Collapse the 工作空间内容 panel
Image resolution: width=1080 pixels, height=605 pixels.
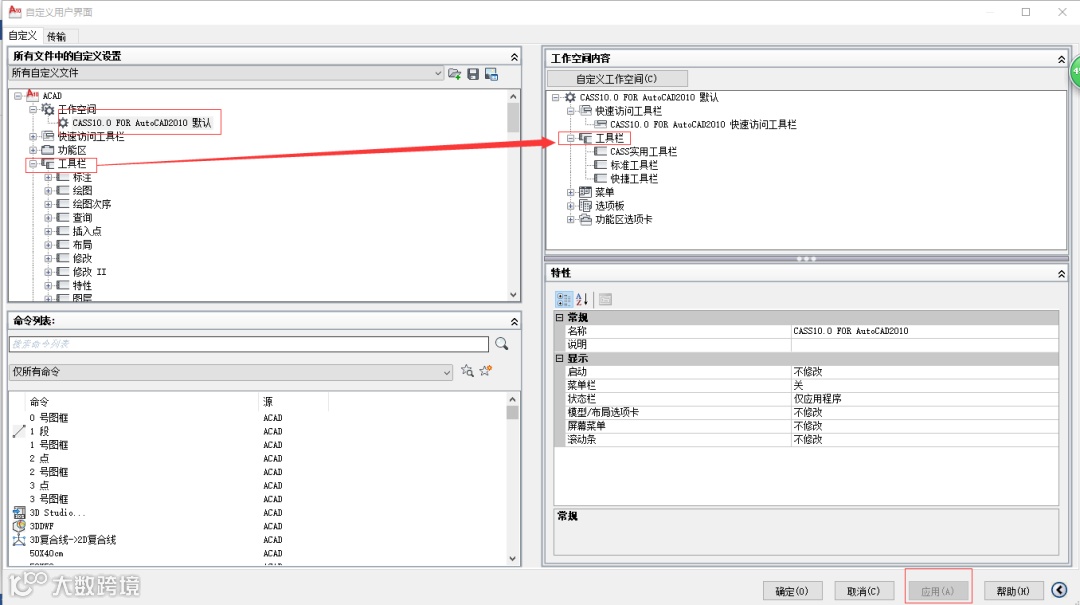[1061, 59]
